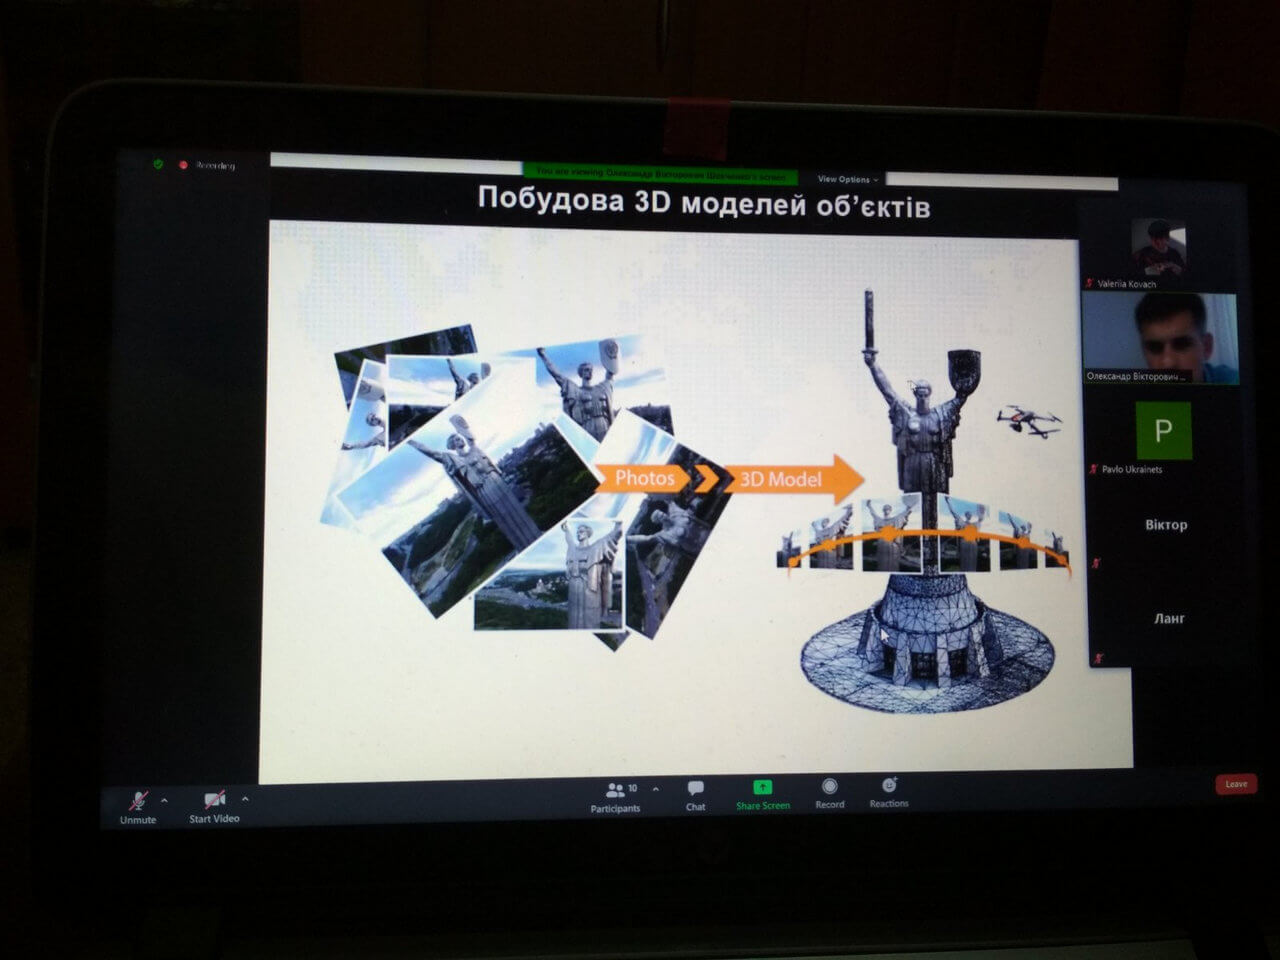
Task: Open the Reactions menu
Action: click(889, 786)
